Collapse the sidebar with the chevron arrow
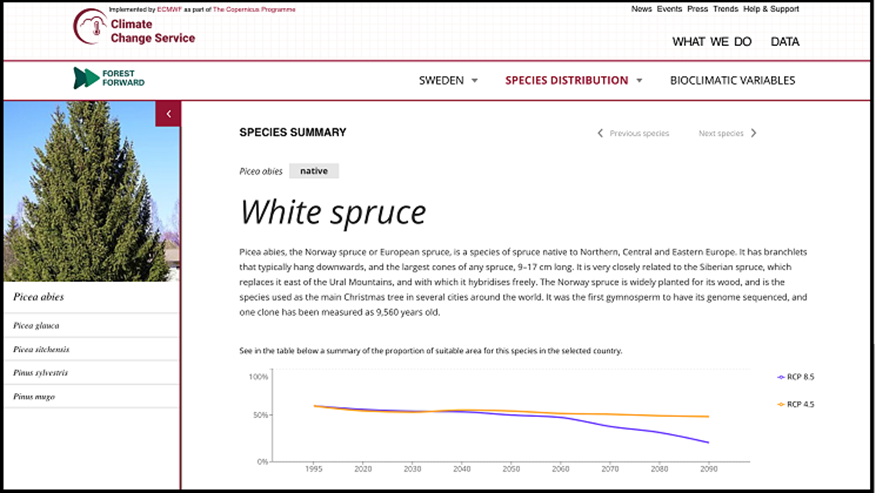Viewport: 878px width, 493px height. click(x=168, y=114)
